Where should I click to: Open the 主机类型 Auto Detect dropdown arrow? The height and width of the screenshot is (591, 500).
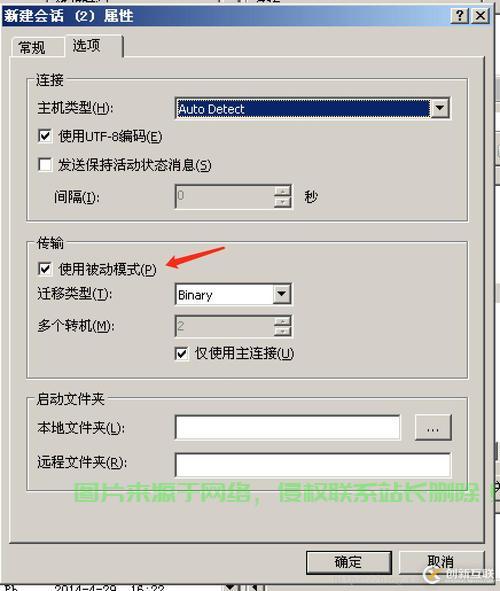[x=439, y=108]
